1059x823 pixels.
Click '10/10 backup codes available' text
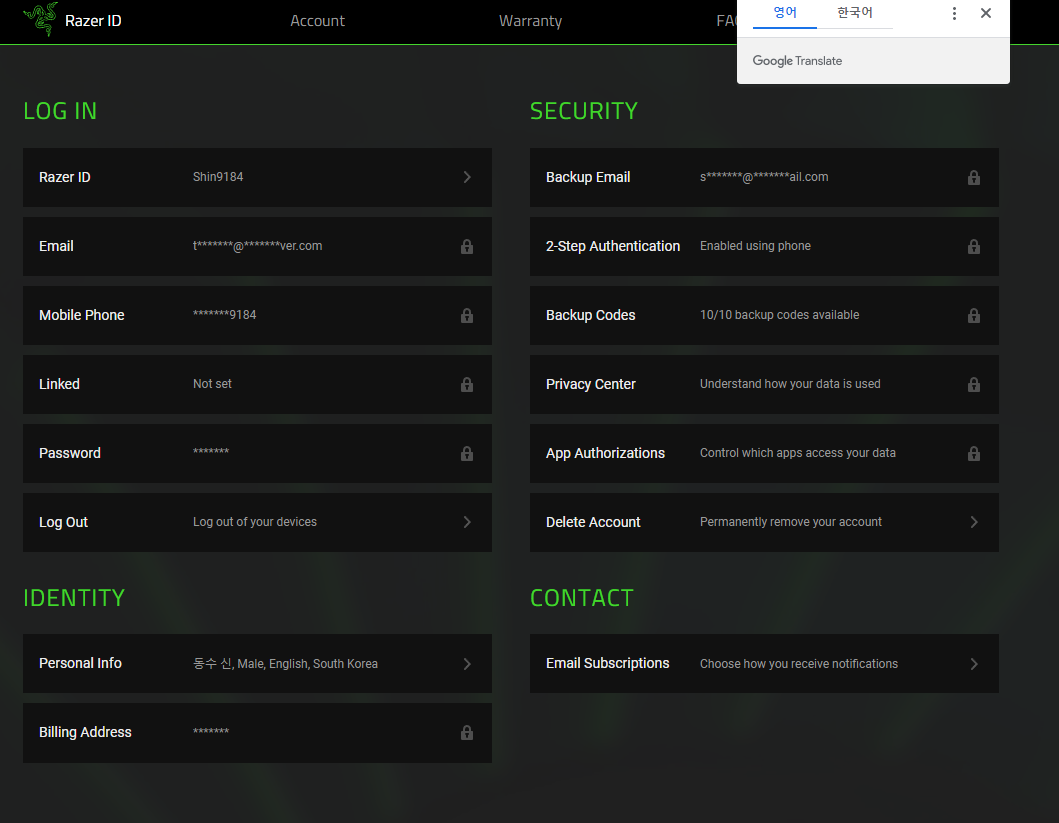pos(779,315)
